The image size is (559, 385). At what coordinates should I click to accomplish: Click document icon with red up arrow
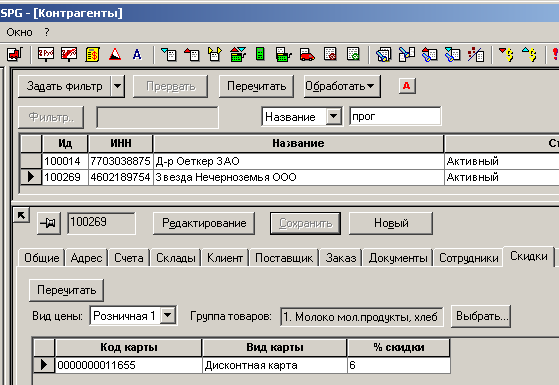[192, 55]
